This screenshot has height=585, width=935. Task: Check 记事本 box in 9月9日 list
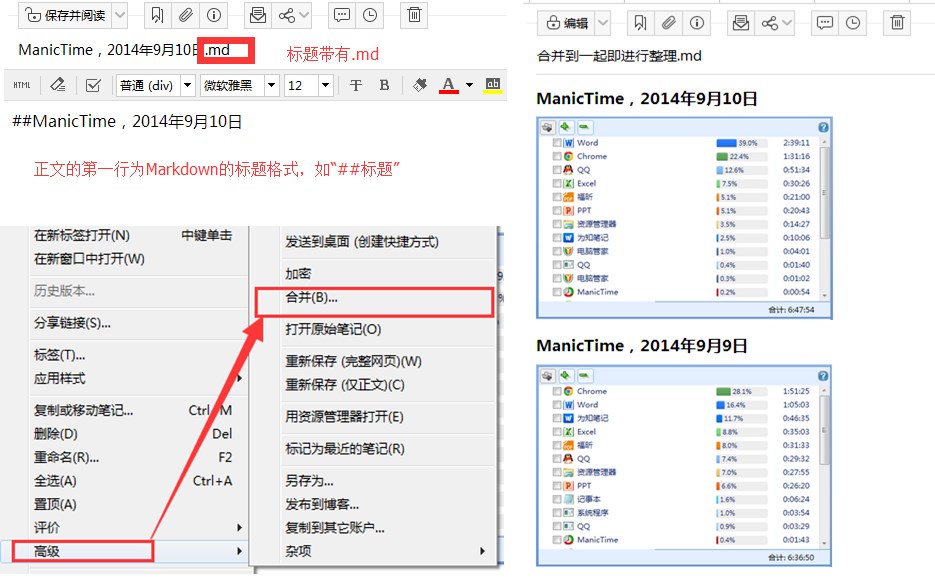pyautogui.click(x=556, y=499)
